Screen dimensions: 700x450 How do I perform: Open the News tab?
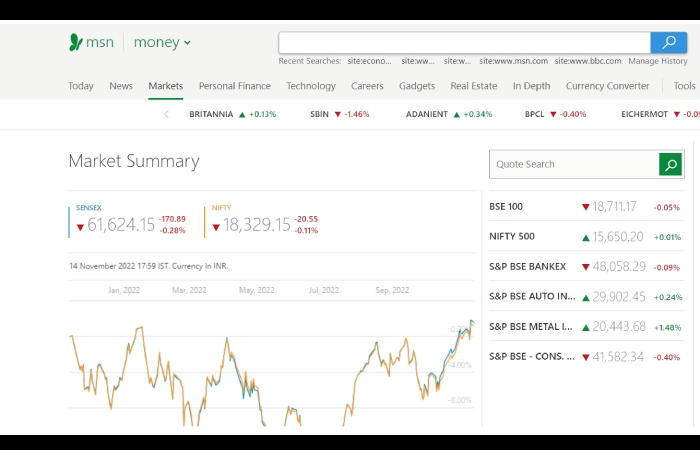tap(121, 86)
